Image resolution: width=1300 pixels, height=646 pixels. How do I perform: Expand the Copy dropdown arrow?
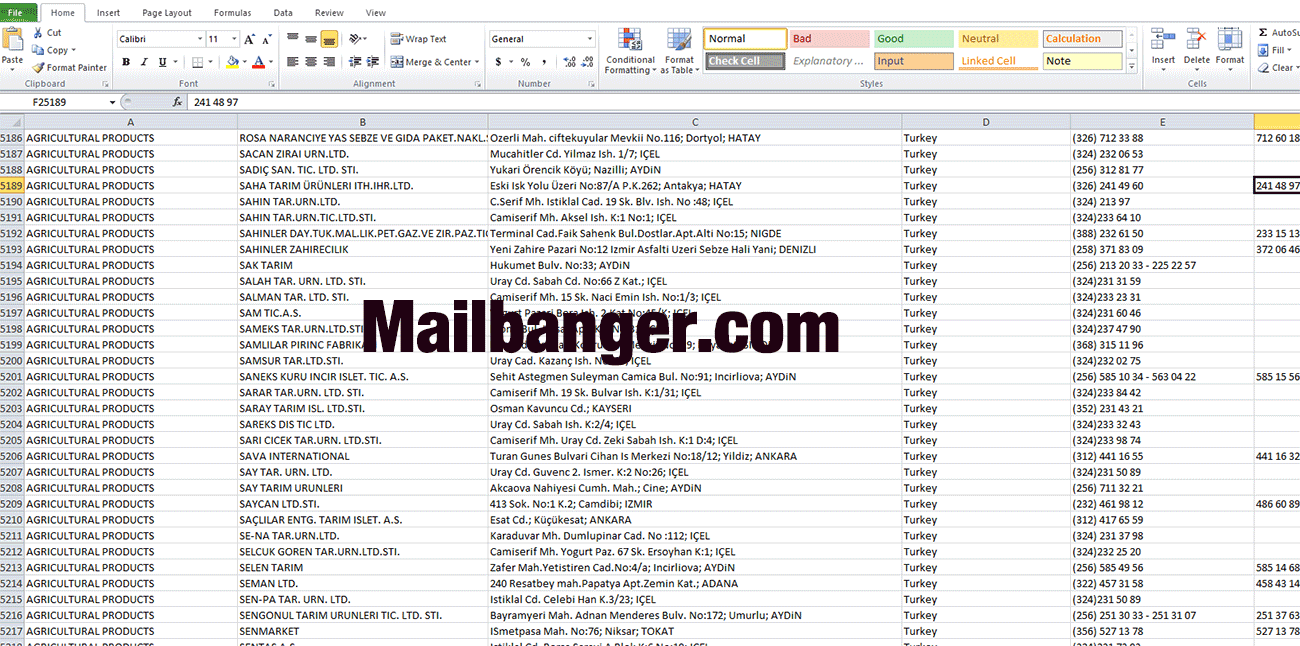(76, 50)
